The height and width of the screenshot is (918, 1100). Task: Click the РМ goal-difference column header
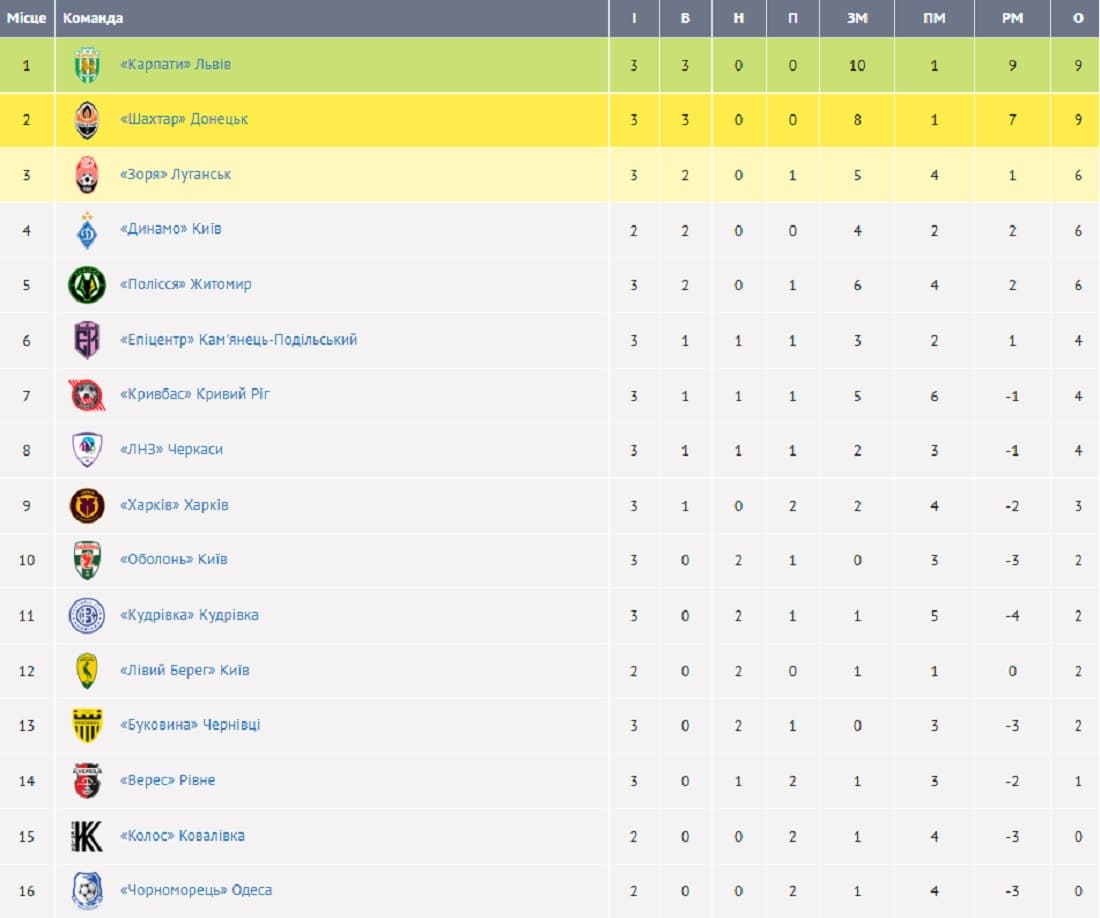[1012, 18]
